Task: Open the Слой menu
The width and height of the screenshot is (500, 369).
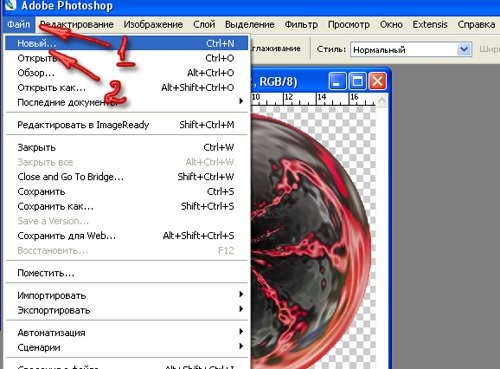Action: (204, 25)
